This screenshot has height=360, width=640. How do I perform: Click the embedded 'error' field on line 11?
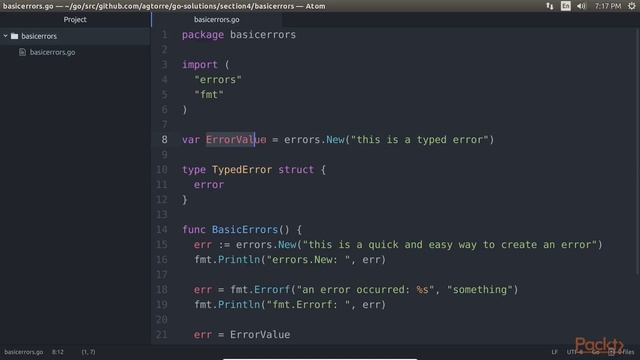[x=209, y=185]
